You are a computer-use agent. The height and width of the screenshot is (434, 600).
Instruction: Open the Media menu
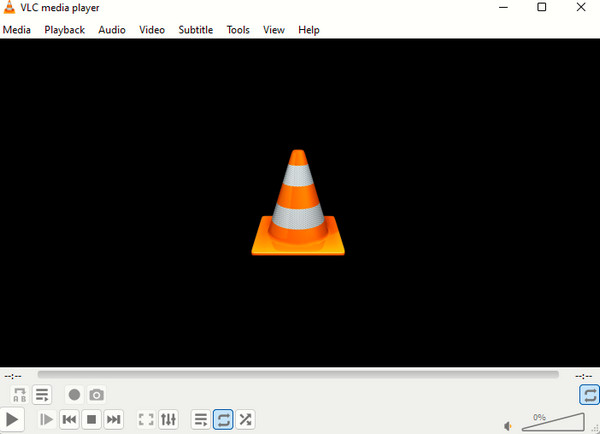(17, 30)
